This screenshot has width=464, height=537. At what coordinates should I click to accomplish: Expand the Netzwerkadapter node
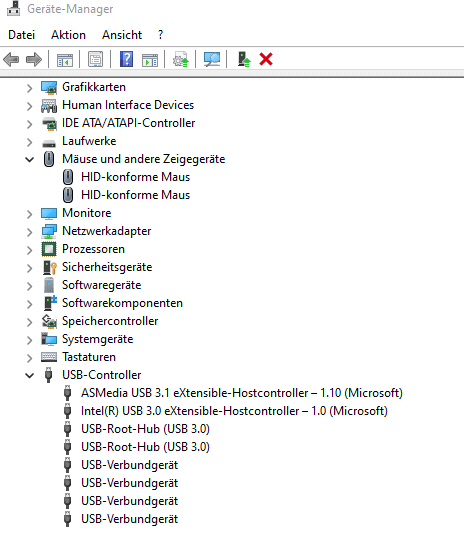click(29, 232)
